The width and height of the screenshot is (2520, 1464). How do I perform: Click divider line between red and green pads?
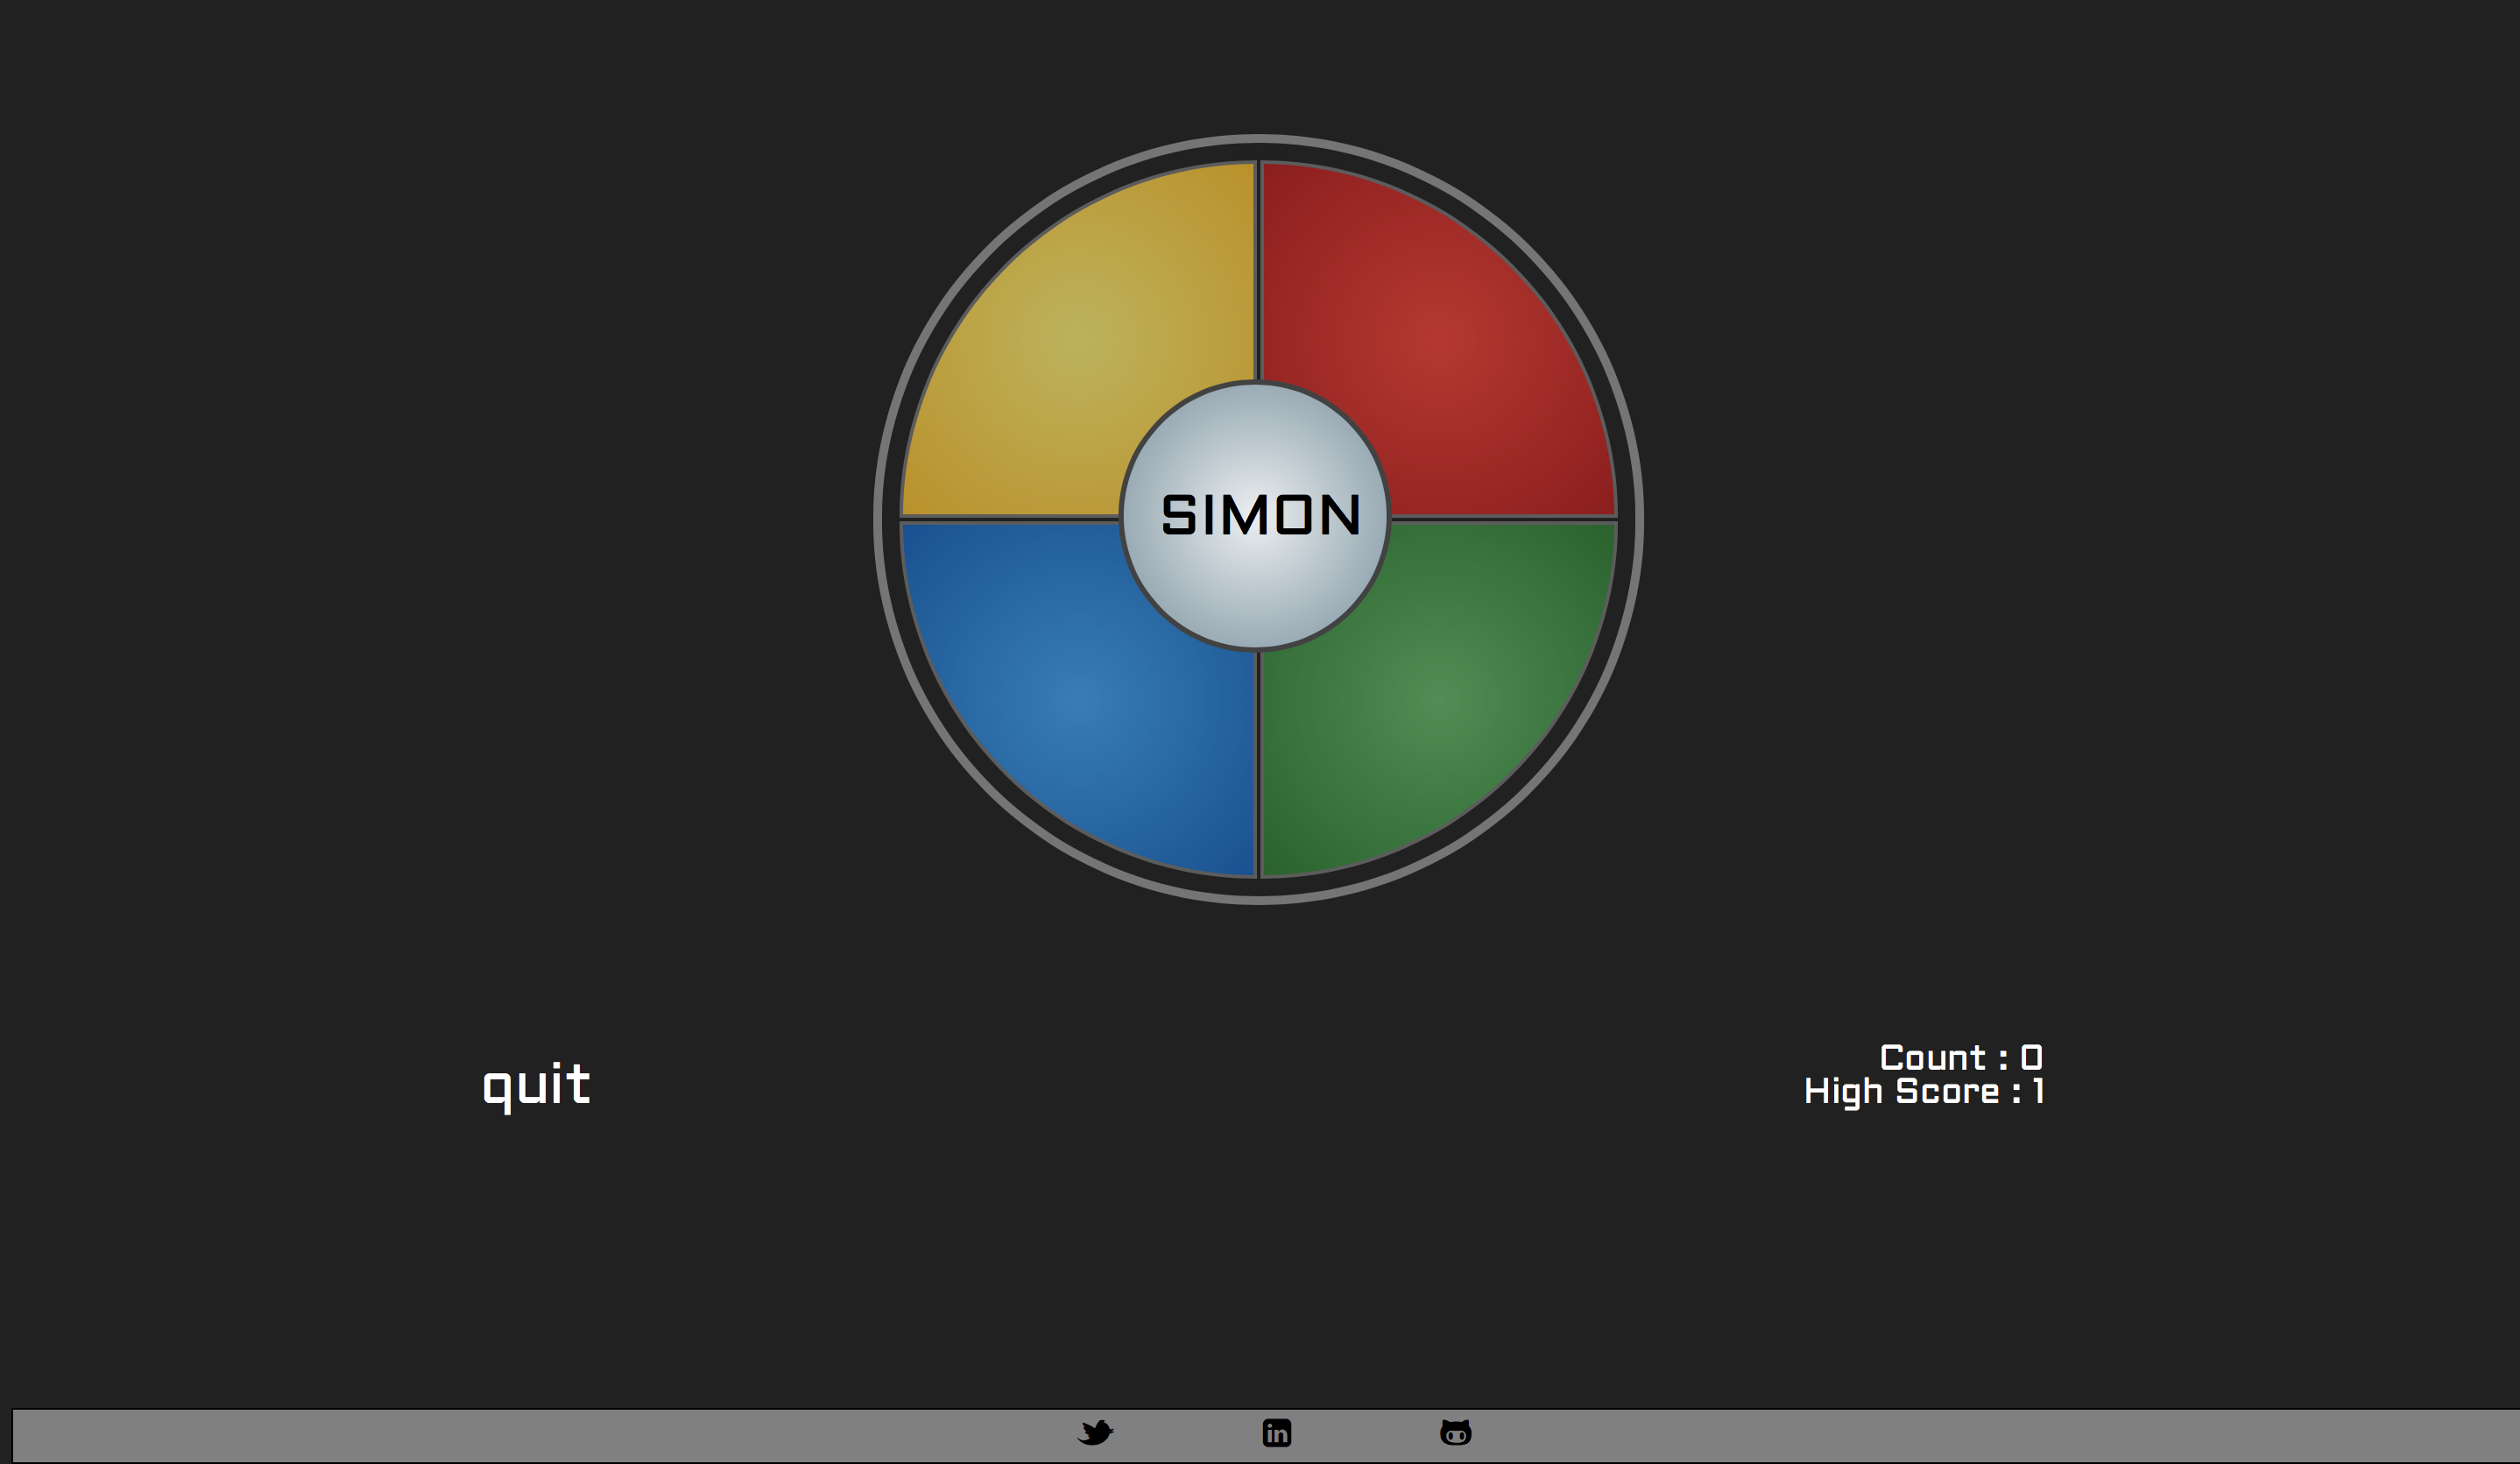click(x=1505, y=519)
